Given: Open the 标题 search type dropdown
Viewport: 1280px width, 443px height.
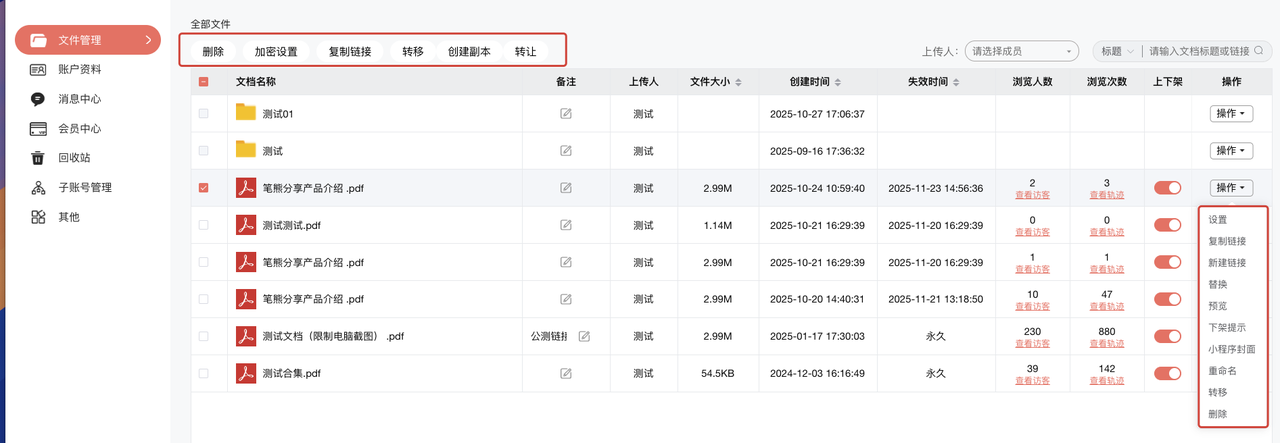Looking at the screenshot, I should coord(1117,51).
